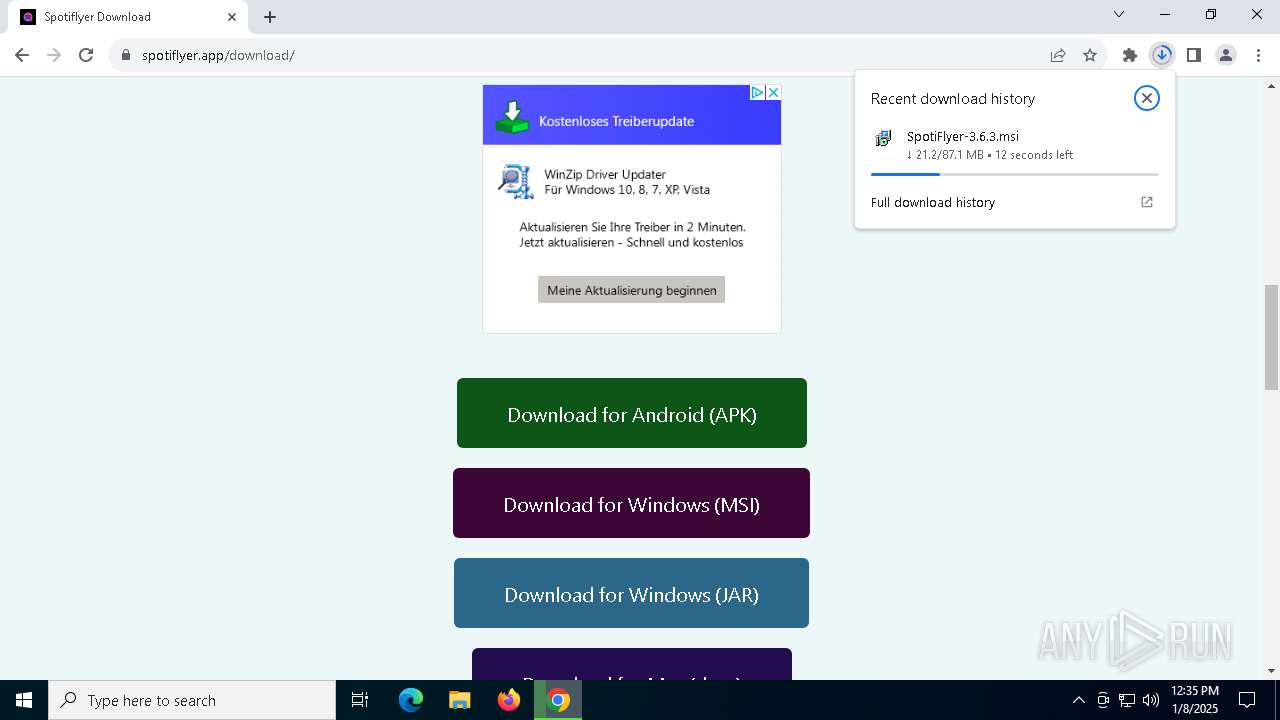This screenshot has height=720, width=1280.
Task: Click the taskbar search box
Action: 192,700
